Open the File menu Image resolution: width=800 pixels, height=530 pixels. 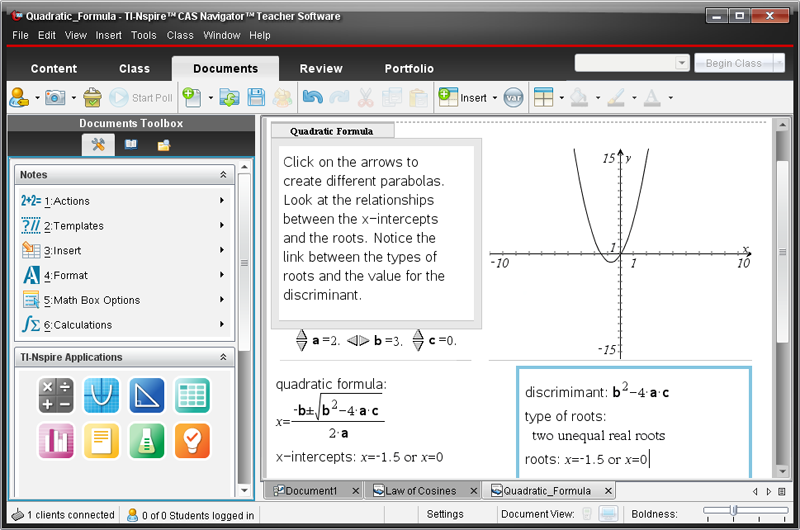point(20,35)
